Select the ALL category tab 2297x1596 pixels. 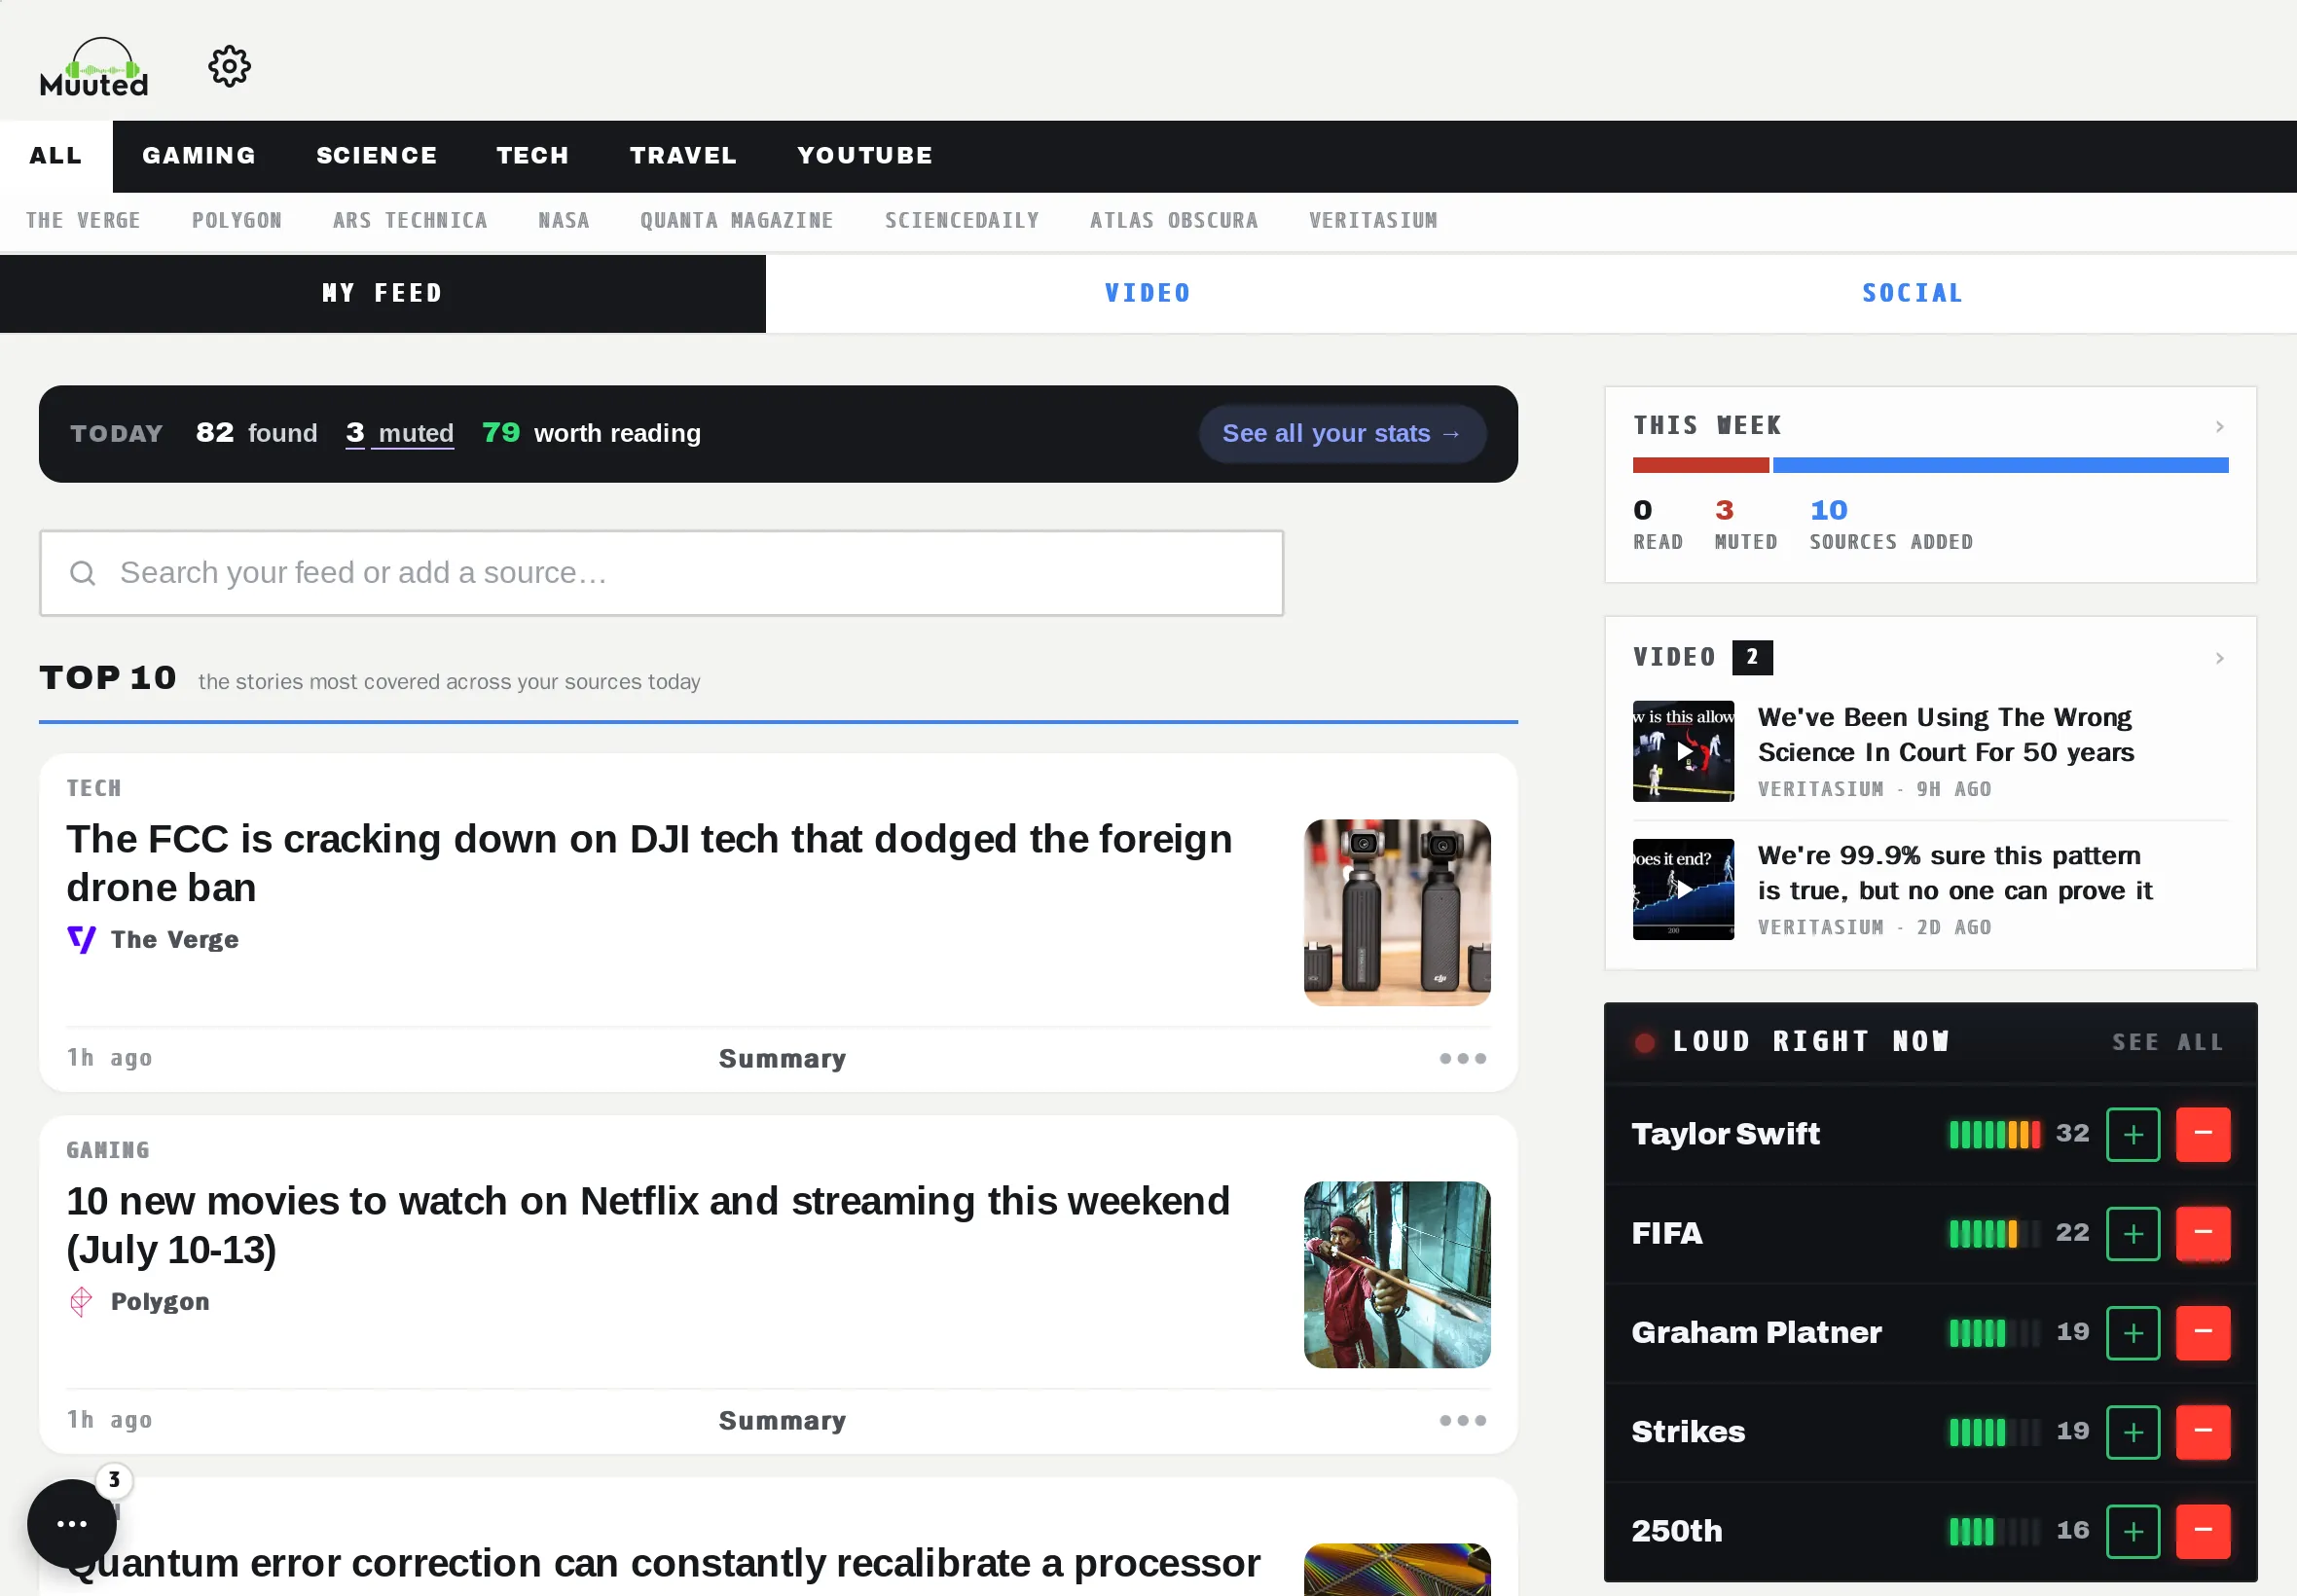click(56, 156)
